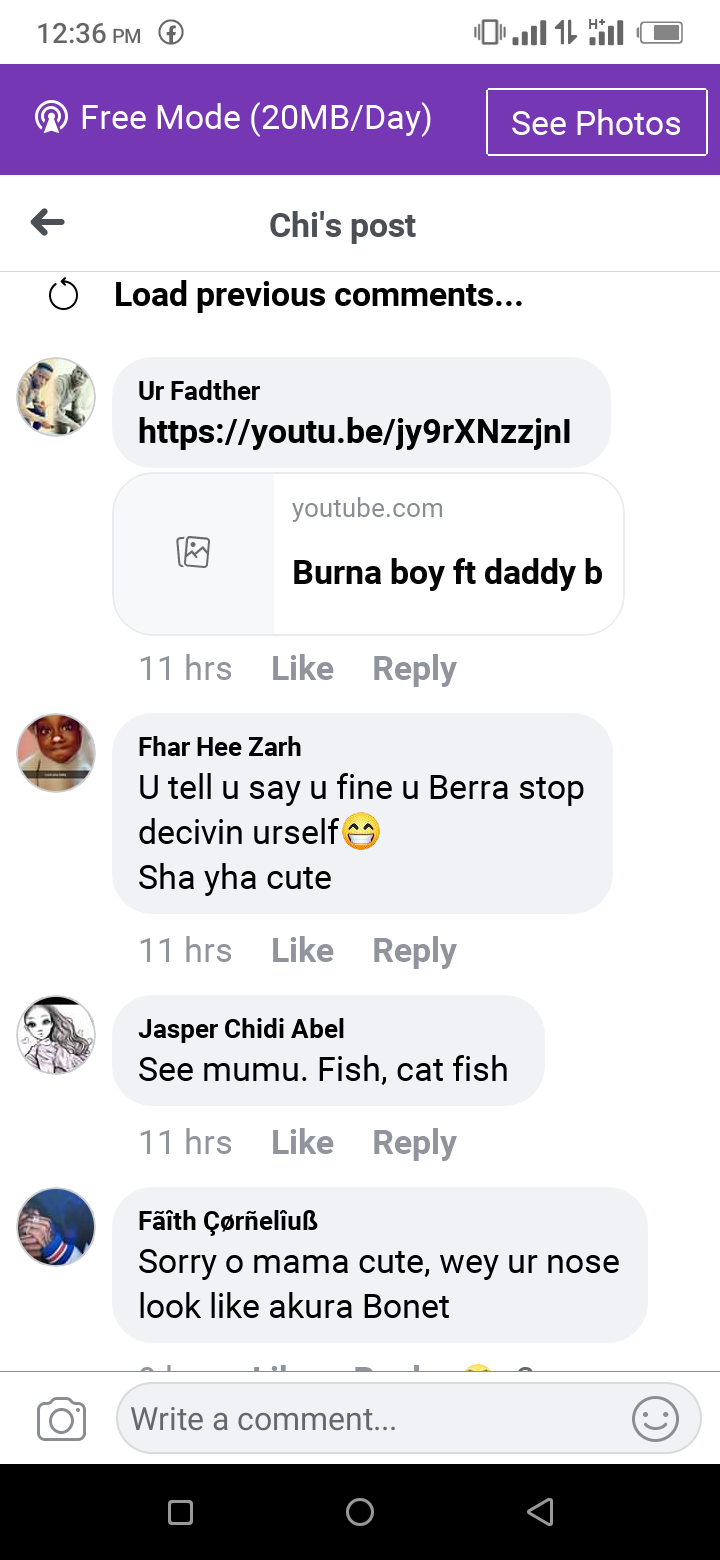Like Jasper Chidi Abel's comment
Image resolution: width=720 pixels, height=1560 pixels.
pyautogui.click(x=302, y=1142)
